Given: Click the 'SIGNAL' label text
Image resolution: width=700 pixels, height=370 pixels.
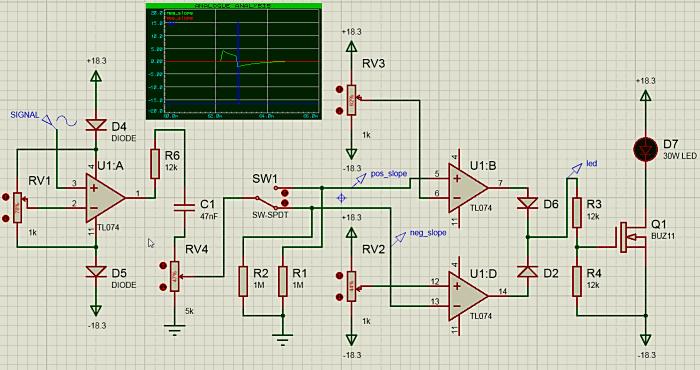Looking at the screenshot, I should [x=25, y=115].
